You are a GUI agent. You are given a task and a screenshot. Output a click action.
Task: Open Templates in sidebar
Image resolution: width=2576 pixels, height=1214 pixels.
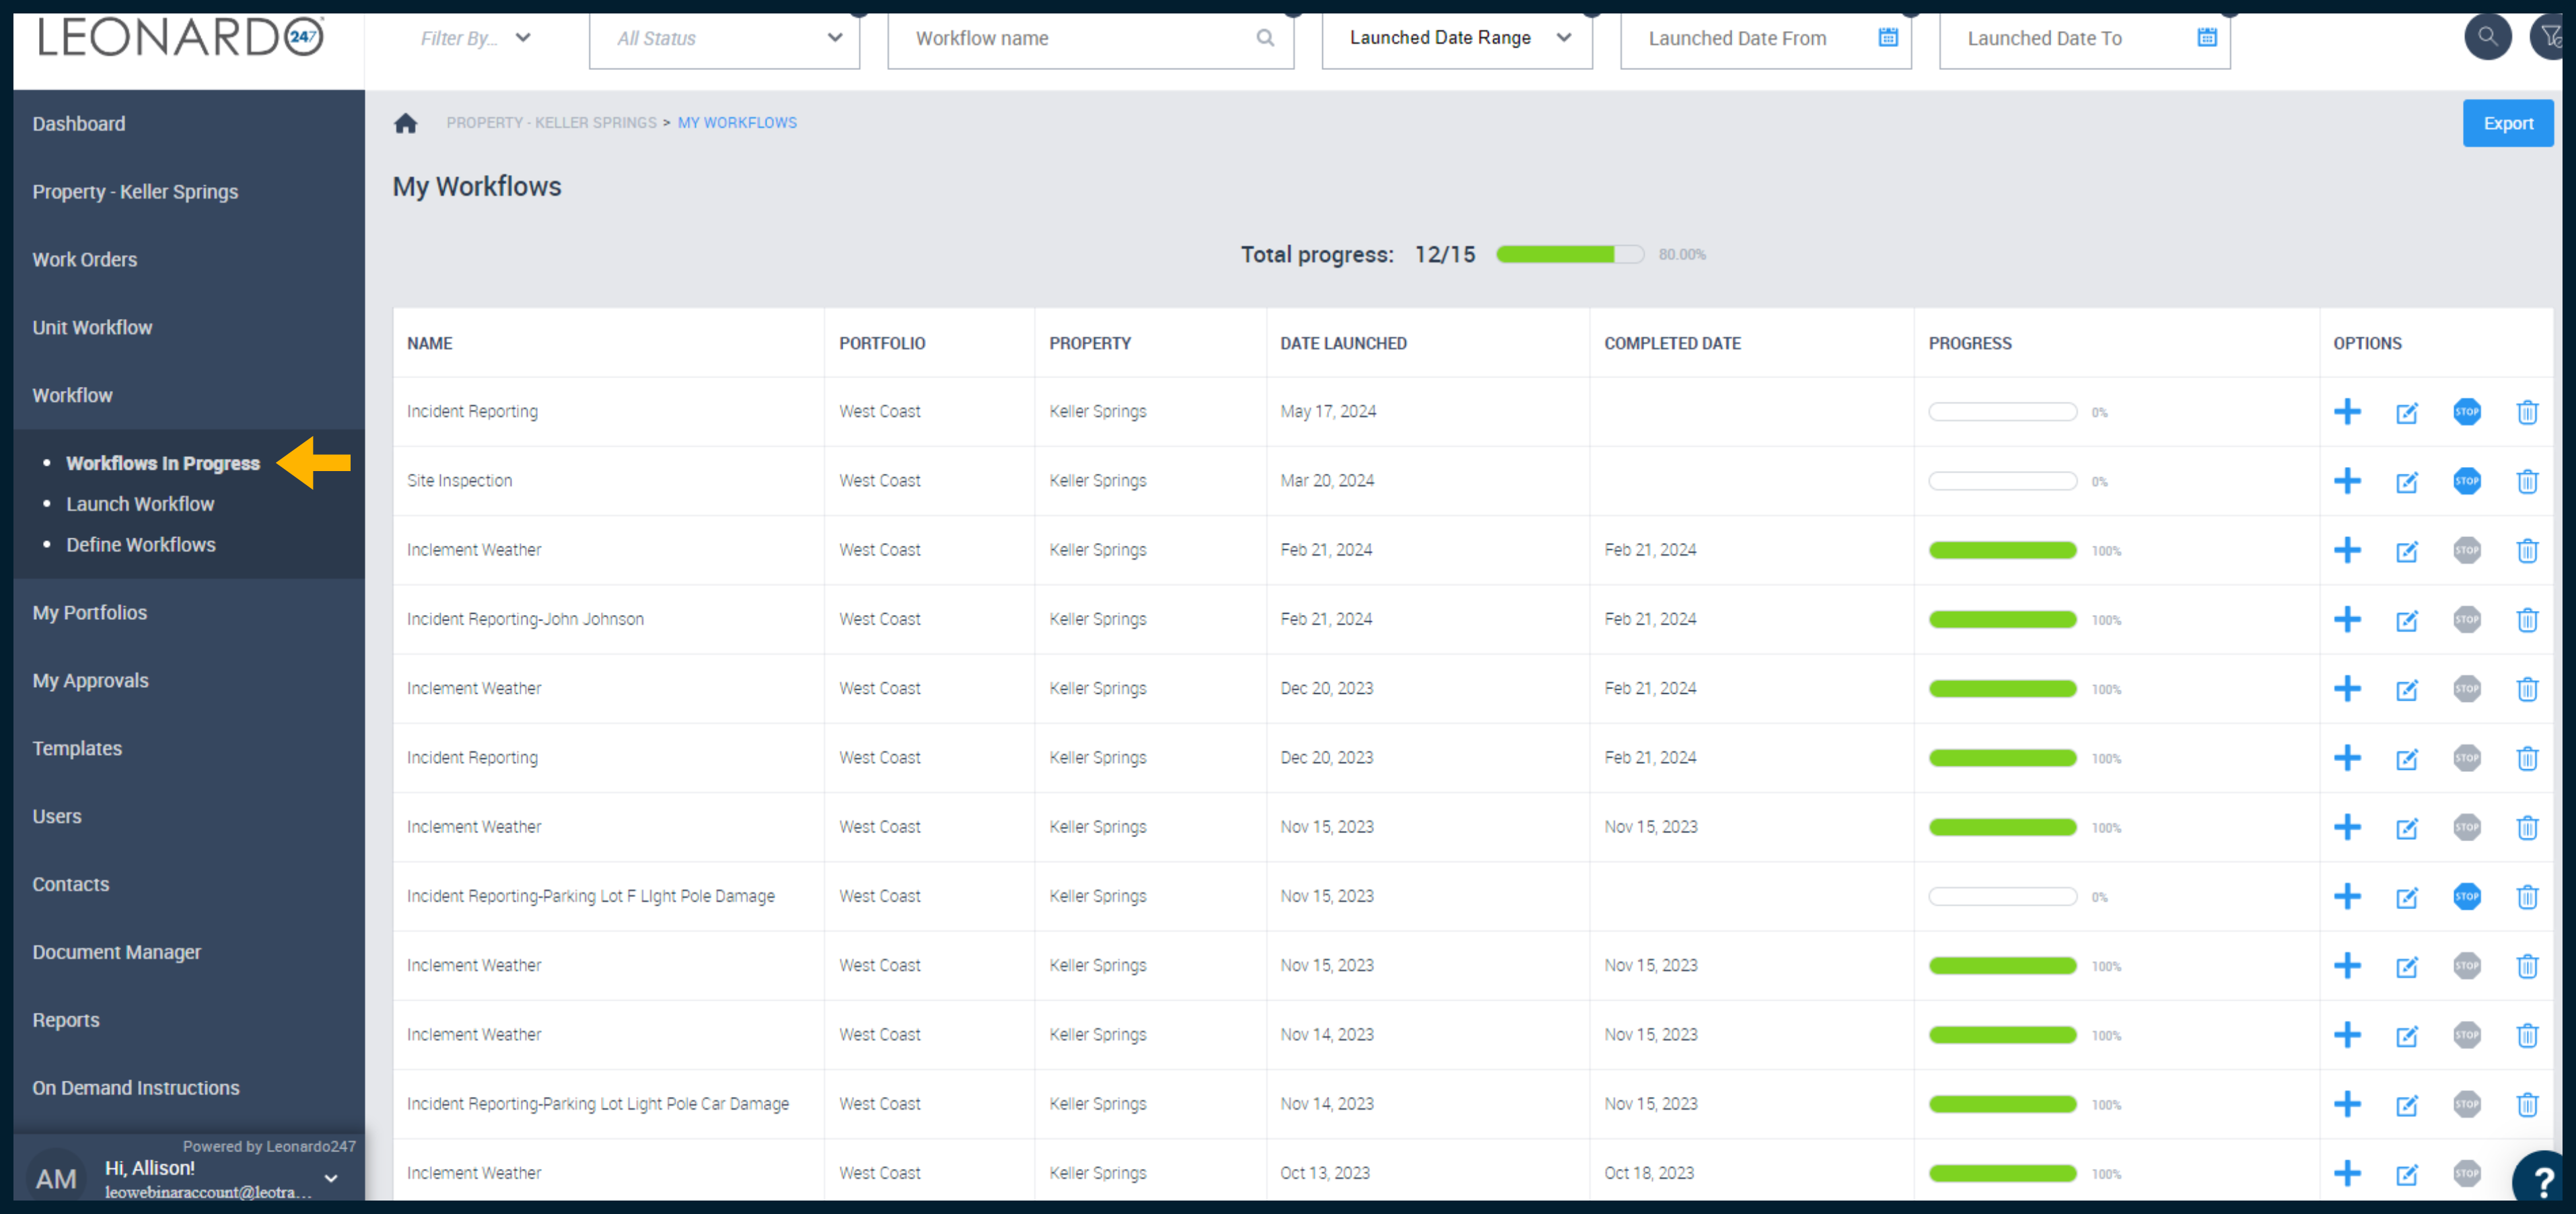(x=77, y=749)
